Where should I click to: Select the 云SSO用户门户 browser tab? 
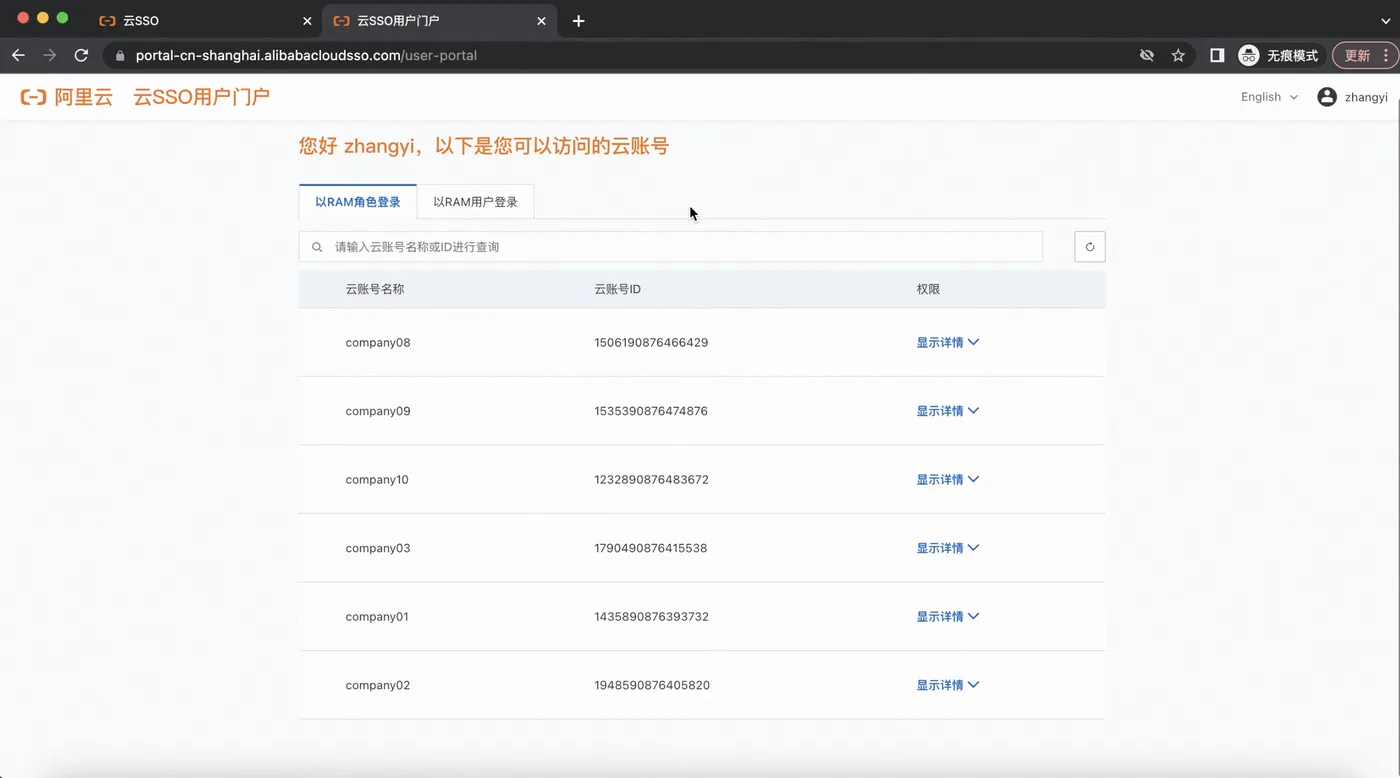(440, 20)
